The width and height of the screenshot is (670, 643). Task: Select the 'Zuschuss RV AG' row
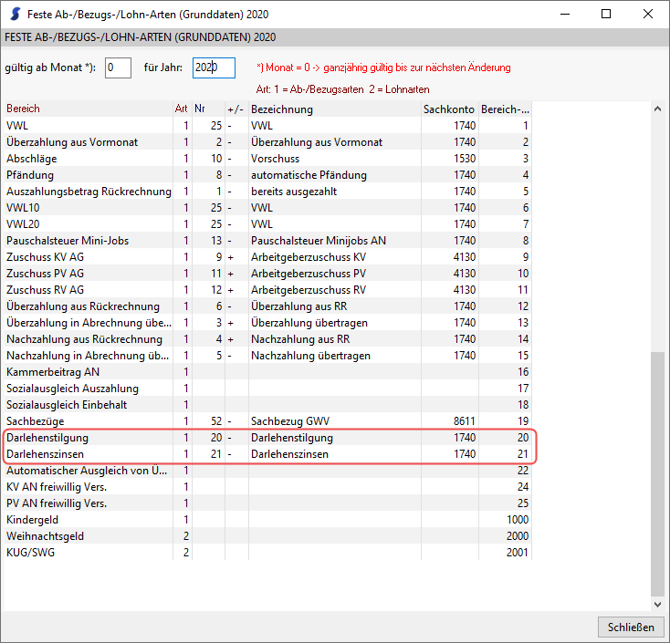(268, 290)
